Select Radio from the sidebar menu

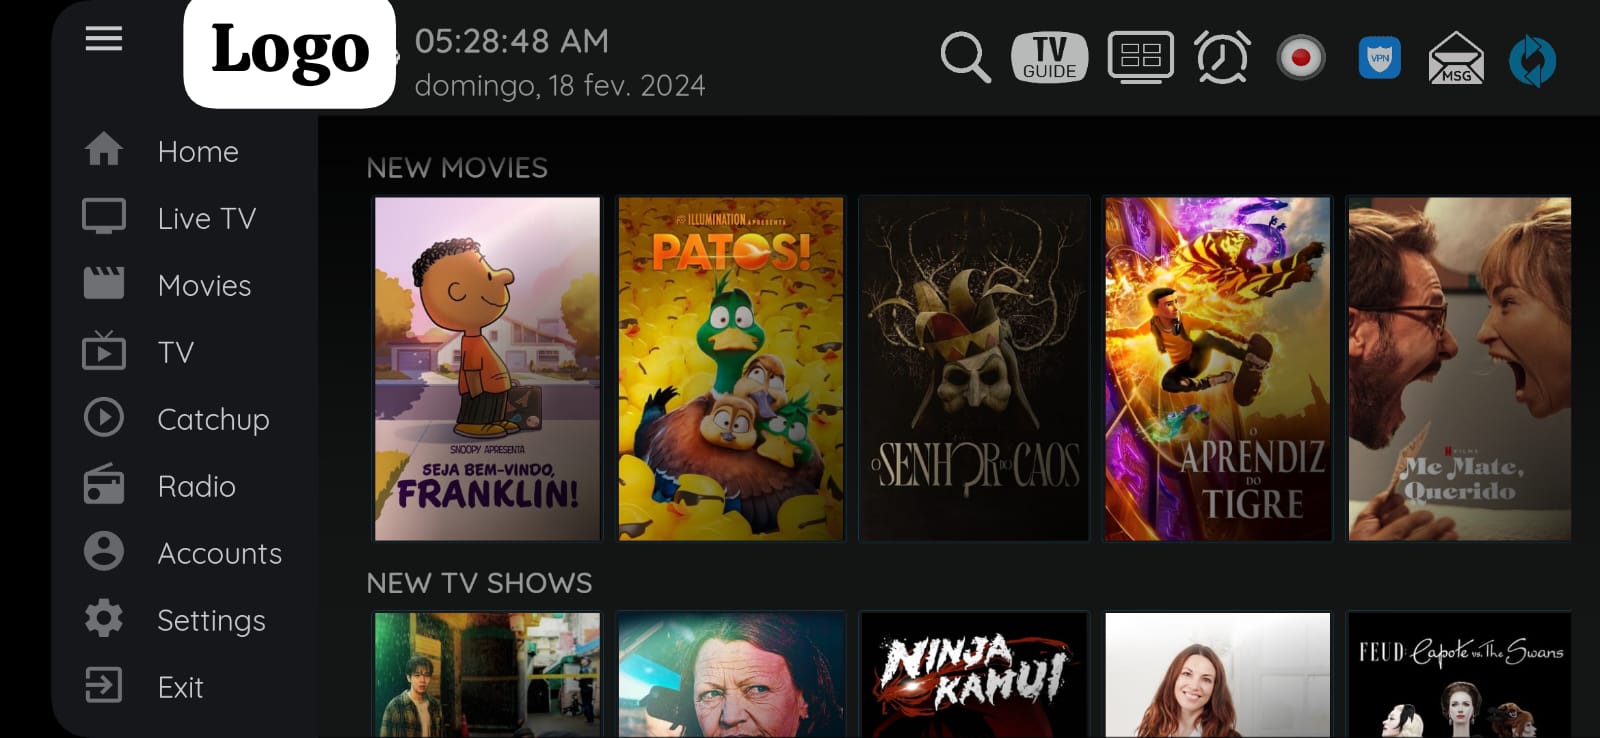[160, 486]
